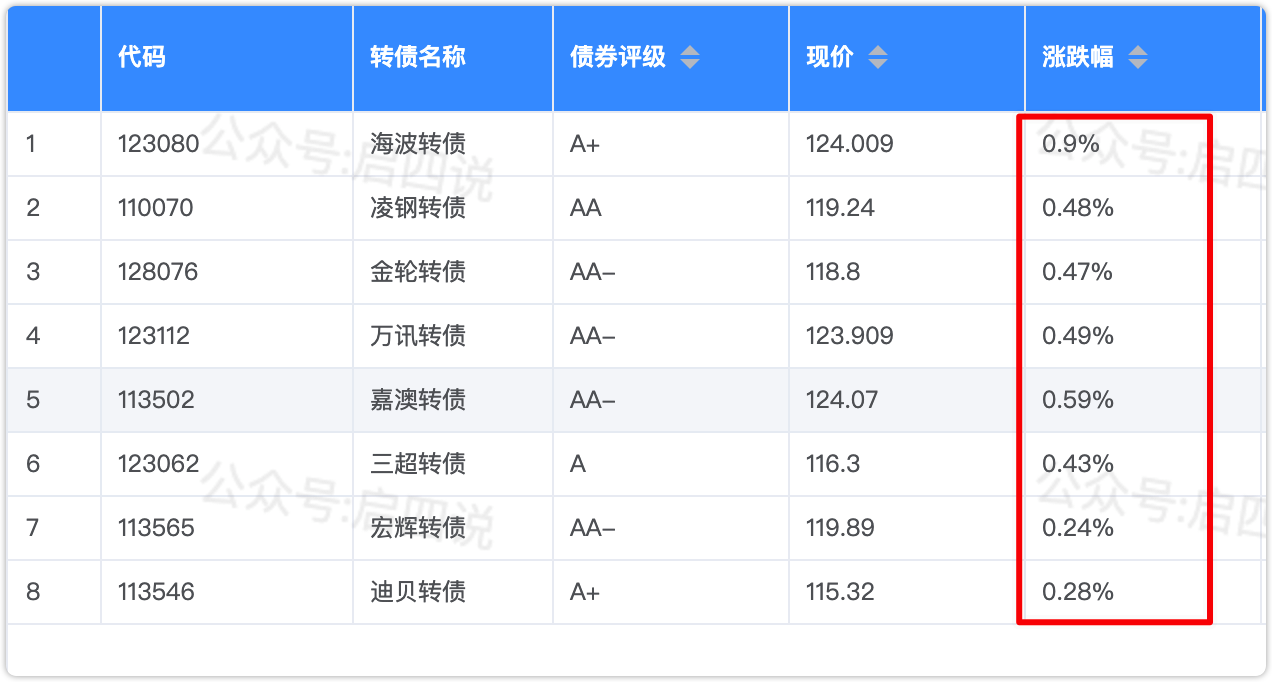Select the 金轮转债 row name
This screenshot has height=682, width=1272.
coord(418,272)
